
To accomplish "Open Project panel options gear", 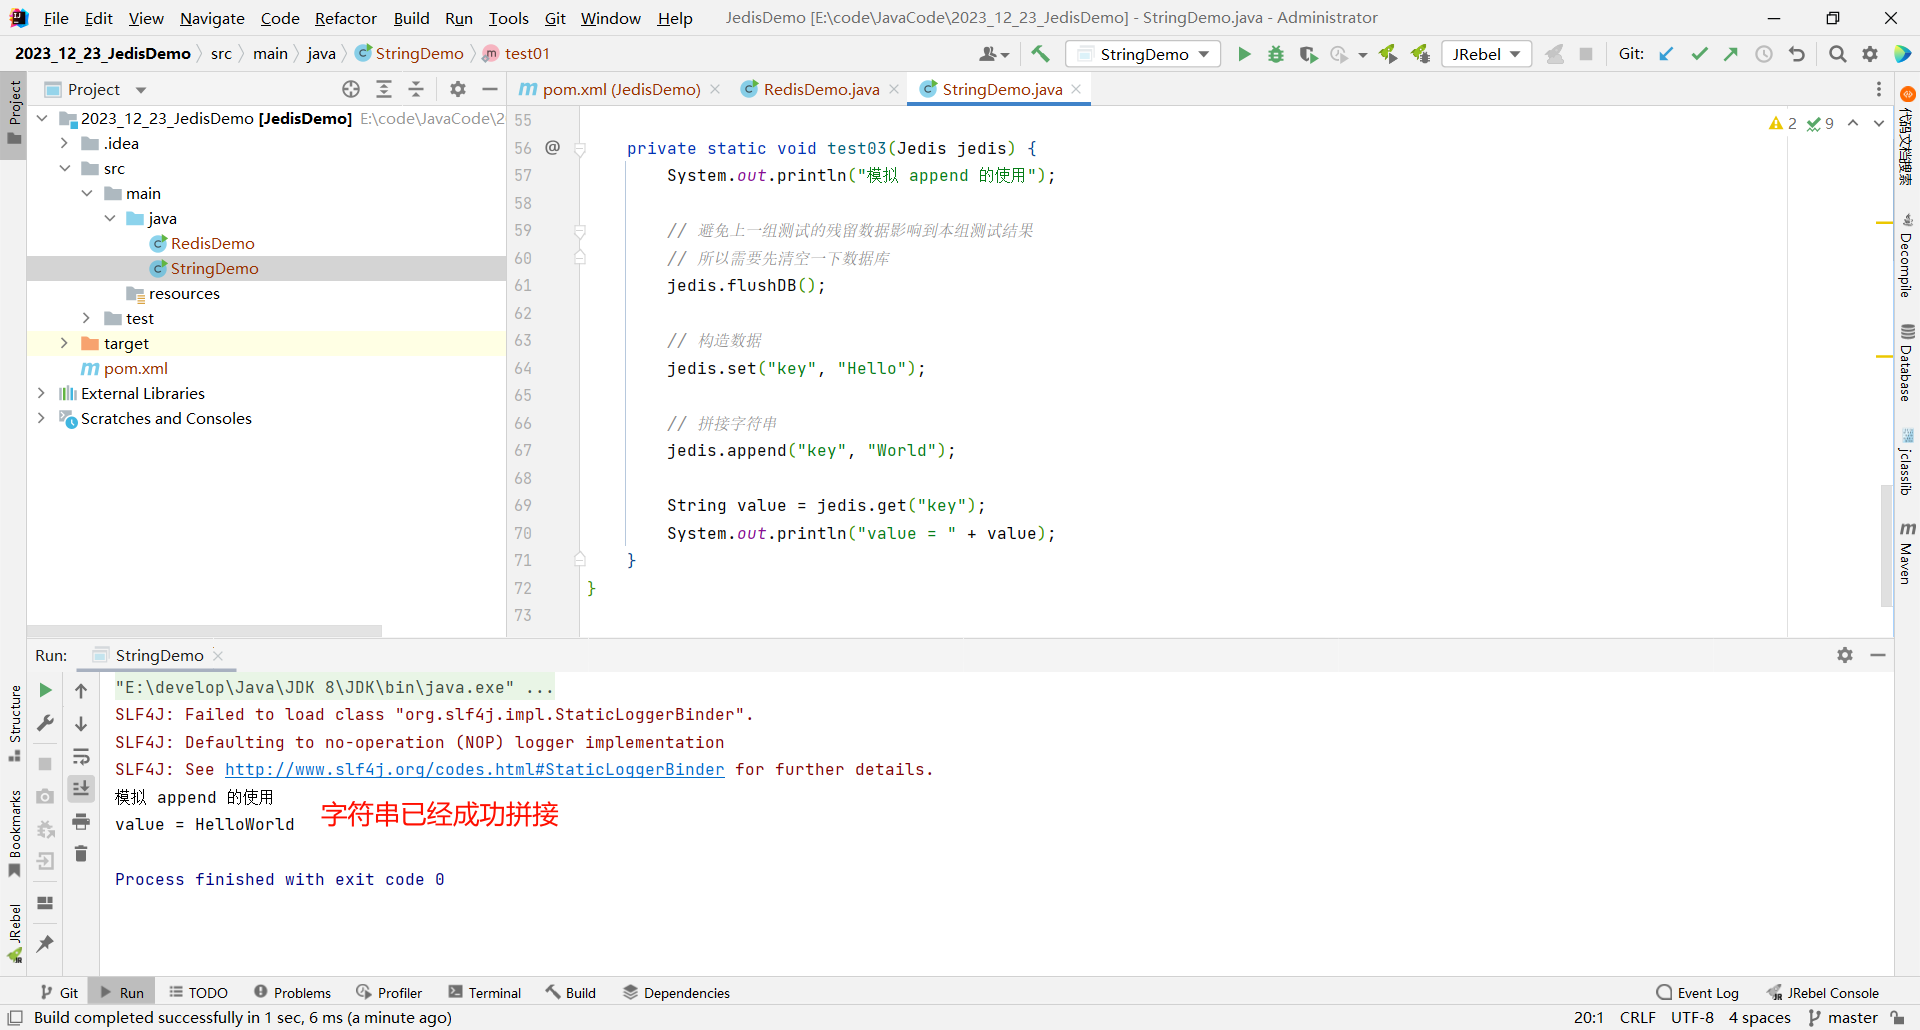I will (458, 89).
